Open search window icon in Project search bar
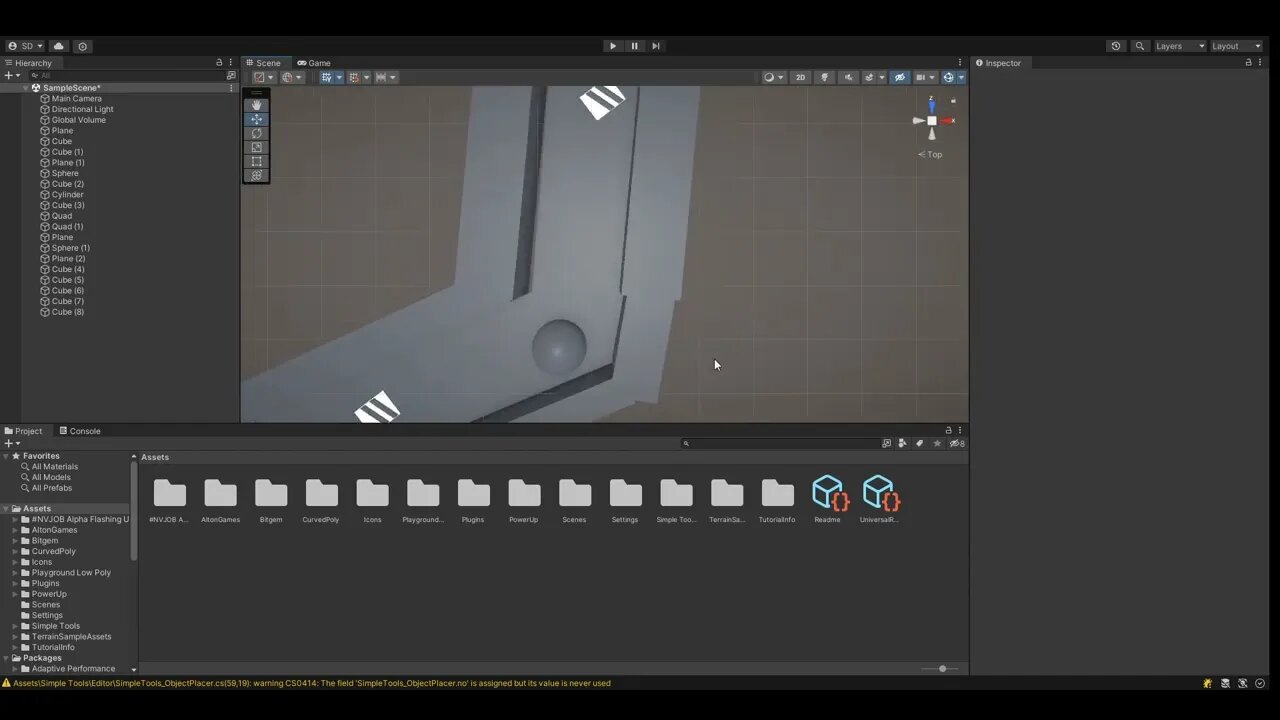Viewport: 1280px width, 720px height. (886, 443)
